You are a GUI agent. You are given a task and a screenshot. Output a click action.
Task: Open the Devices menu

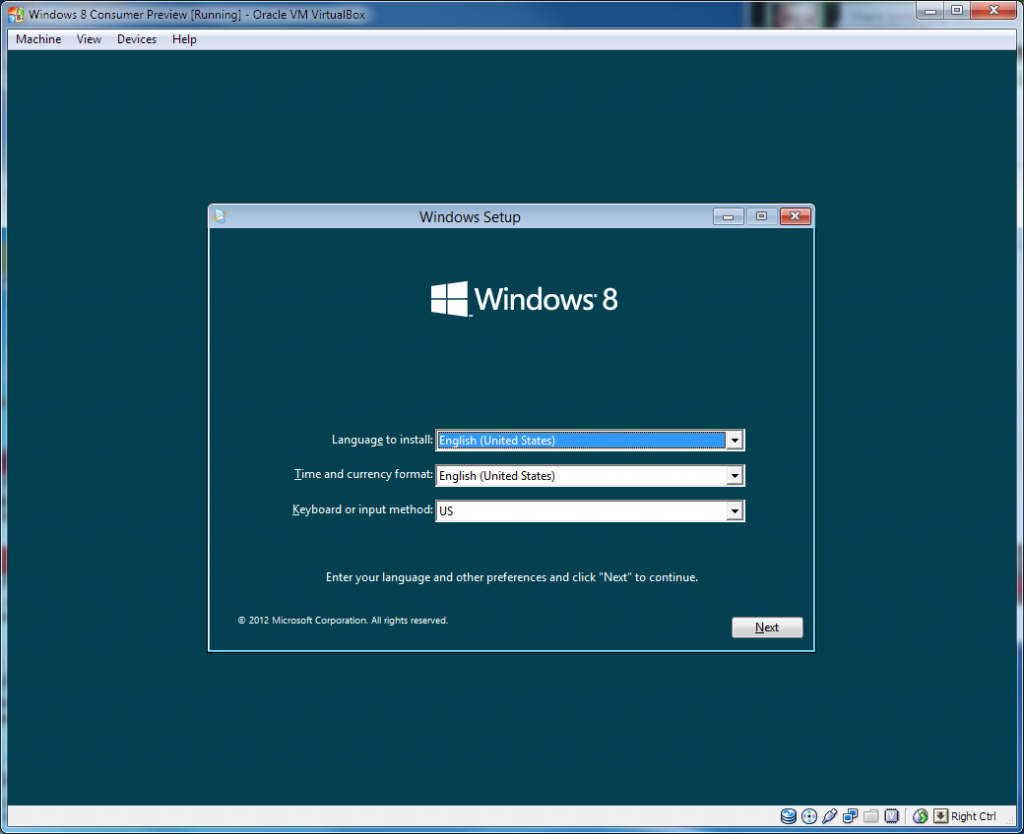pyautogui.click(x=136, y=39)
